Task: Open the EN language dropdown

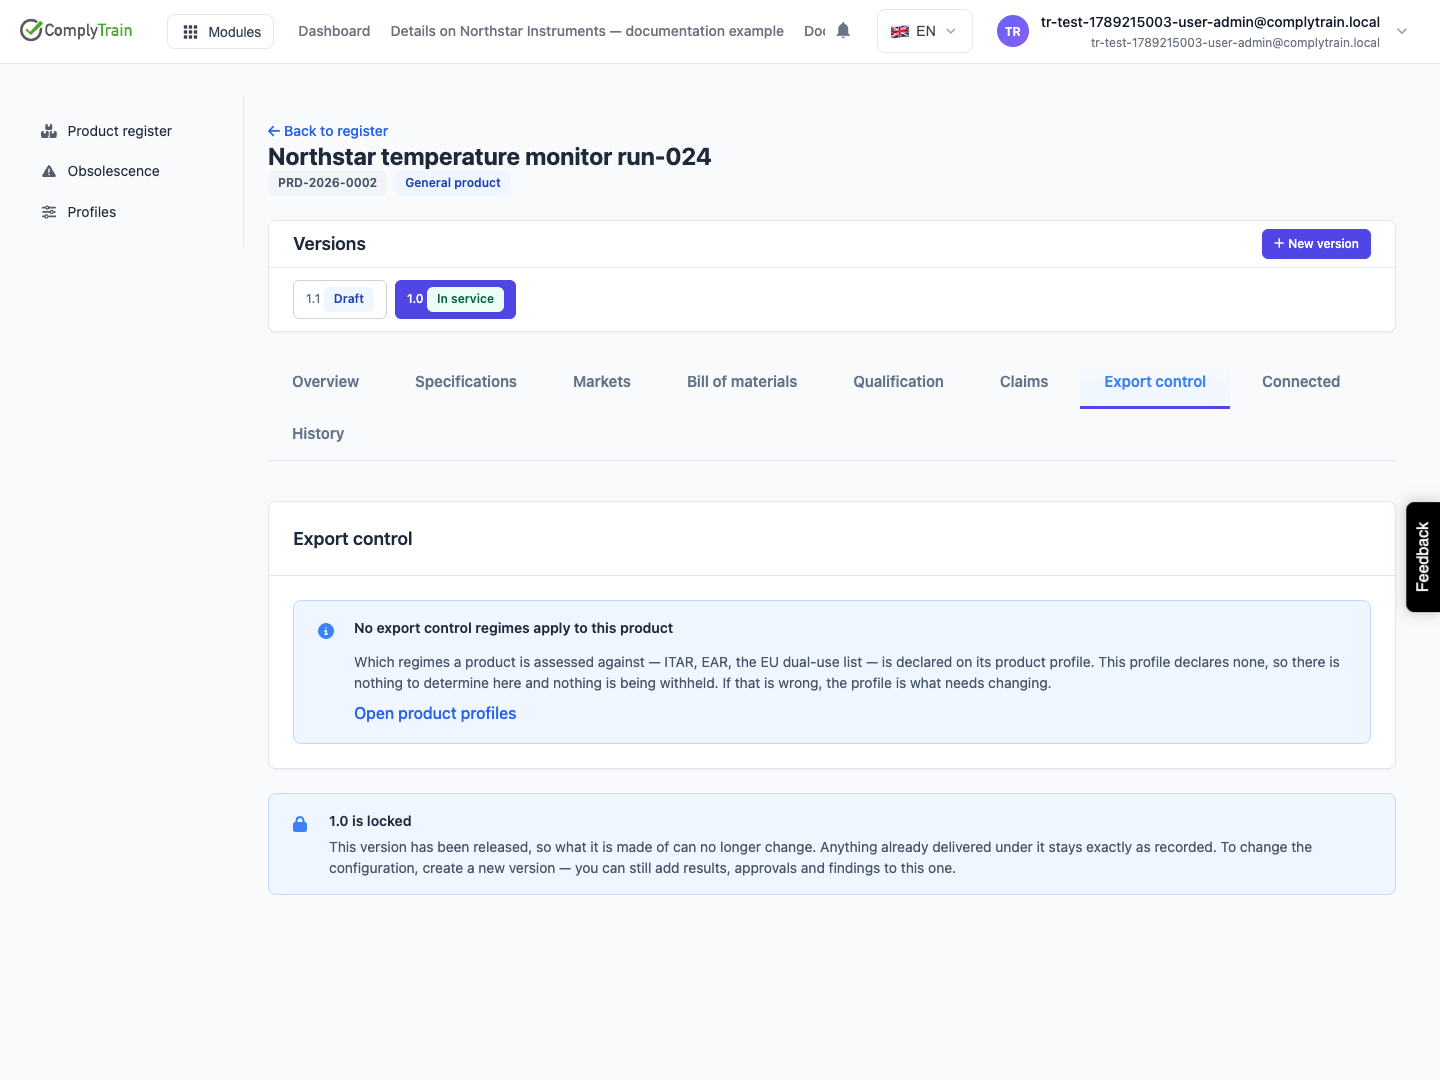Action: coord(924,31)
